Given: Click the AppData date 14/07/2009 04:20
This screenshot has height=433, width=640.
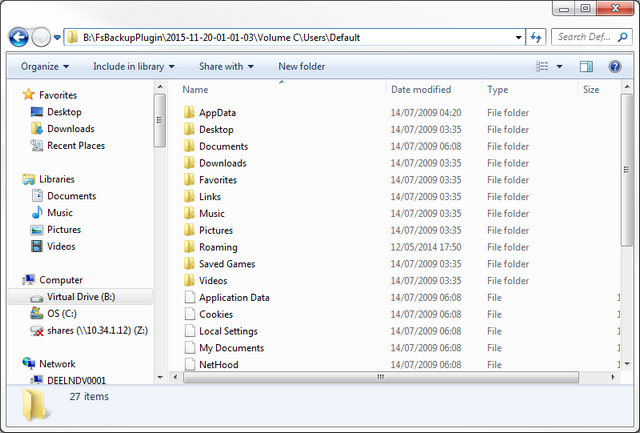Looking at the screenshot, I should pos(426,113).
